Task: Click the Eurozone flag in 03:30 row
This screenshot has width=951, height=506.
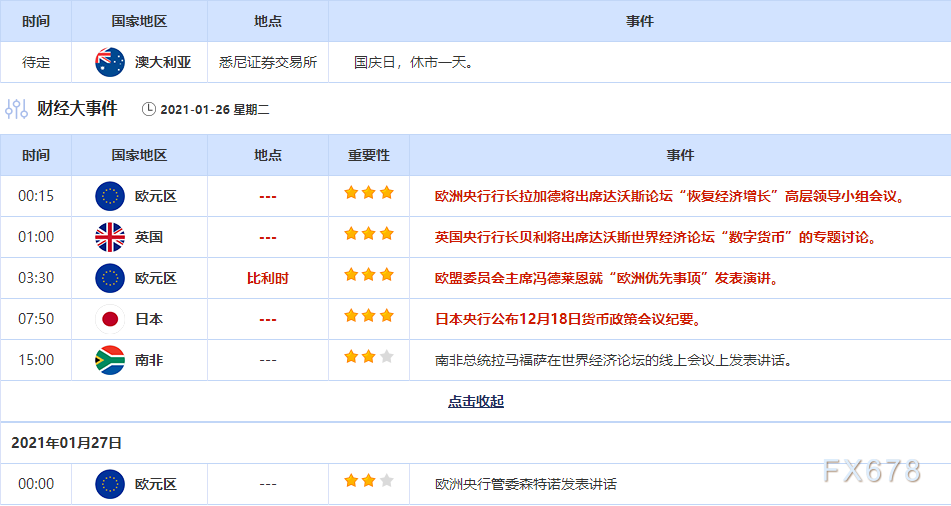Action: [x=109, y=278]
